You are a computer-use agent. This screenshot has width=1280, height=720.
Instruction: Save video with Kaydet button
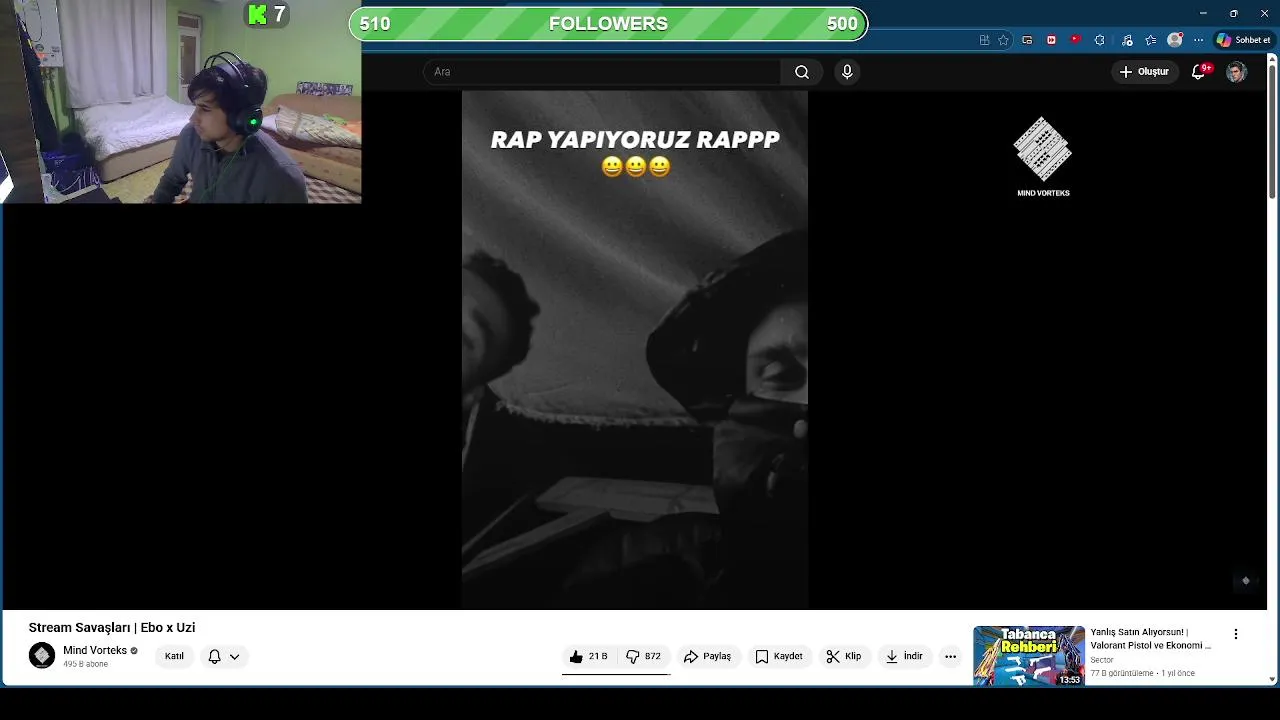pyautogui.click(x=779, y=656)
